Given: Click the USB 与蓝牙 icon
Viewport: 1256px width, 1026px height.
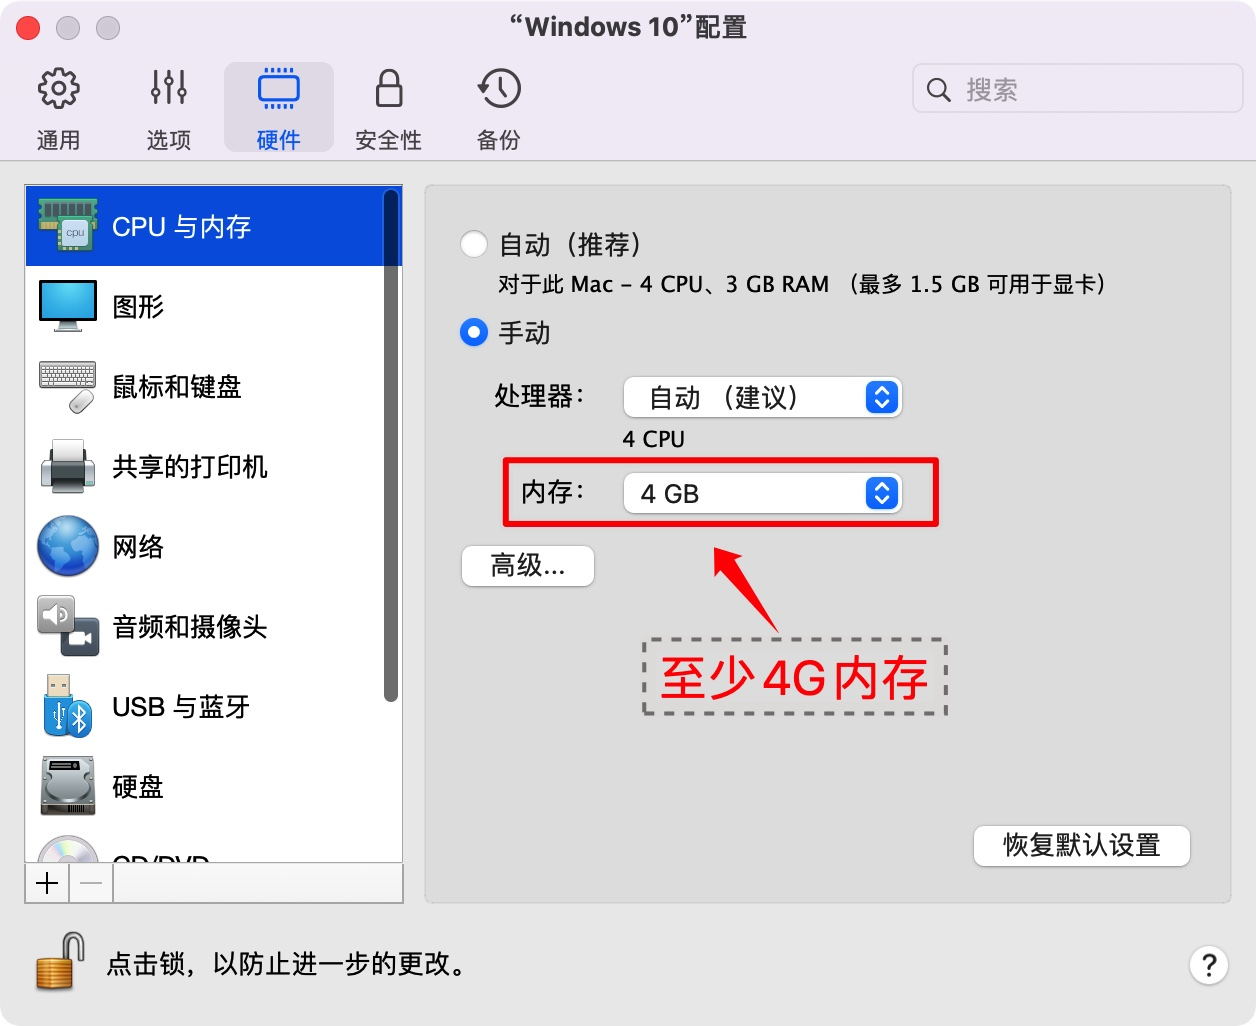Looking at the screenshot, I should [68, 706].
